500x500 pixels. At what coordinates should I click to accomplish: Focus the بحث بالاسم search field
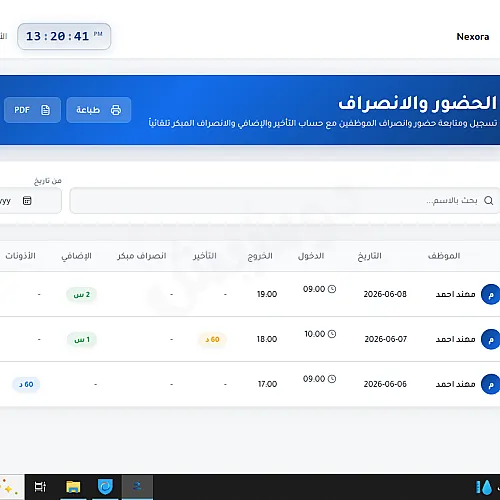pyautogui.click(x=284, y=200)
